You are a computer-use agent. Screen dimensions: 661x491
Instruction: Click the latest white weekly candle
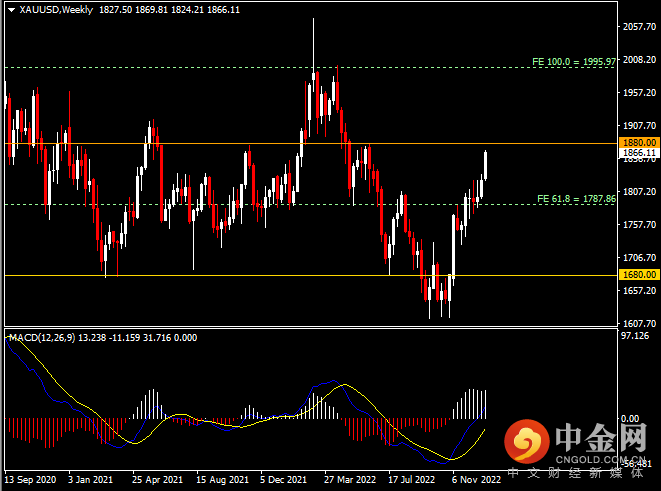[x=486, y=165]
